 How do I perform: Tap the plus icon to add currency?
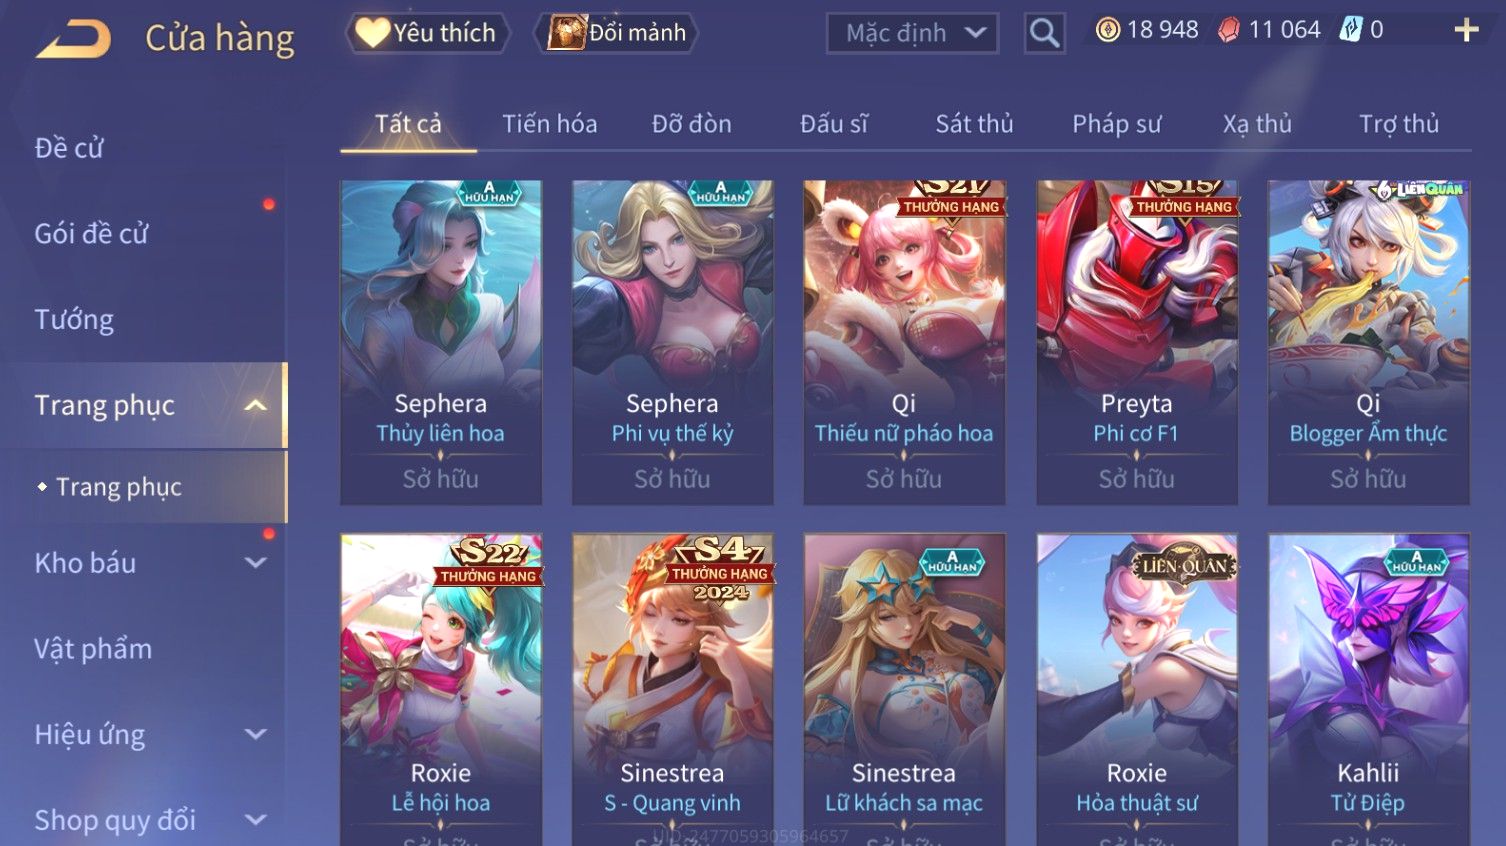[1466, 30]
